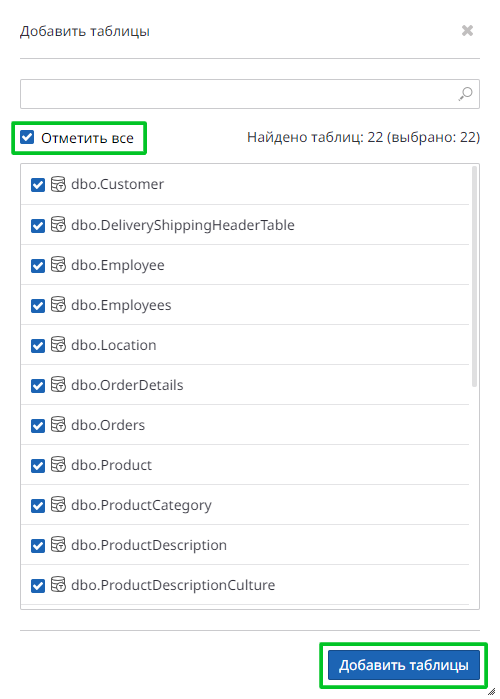Click the dbo.Employee table icon

58,264
